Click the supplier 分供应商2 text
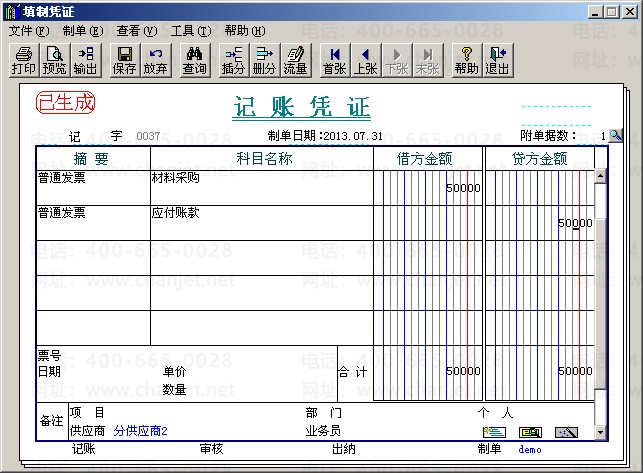 pyautogui.click(x=141, y=431)
